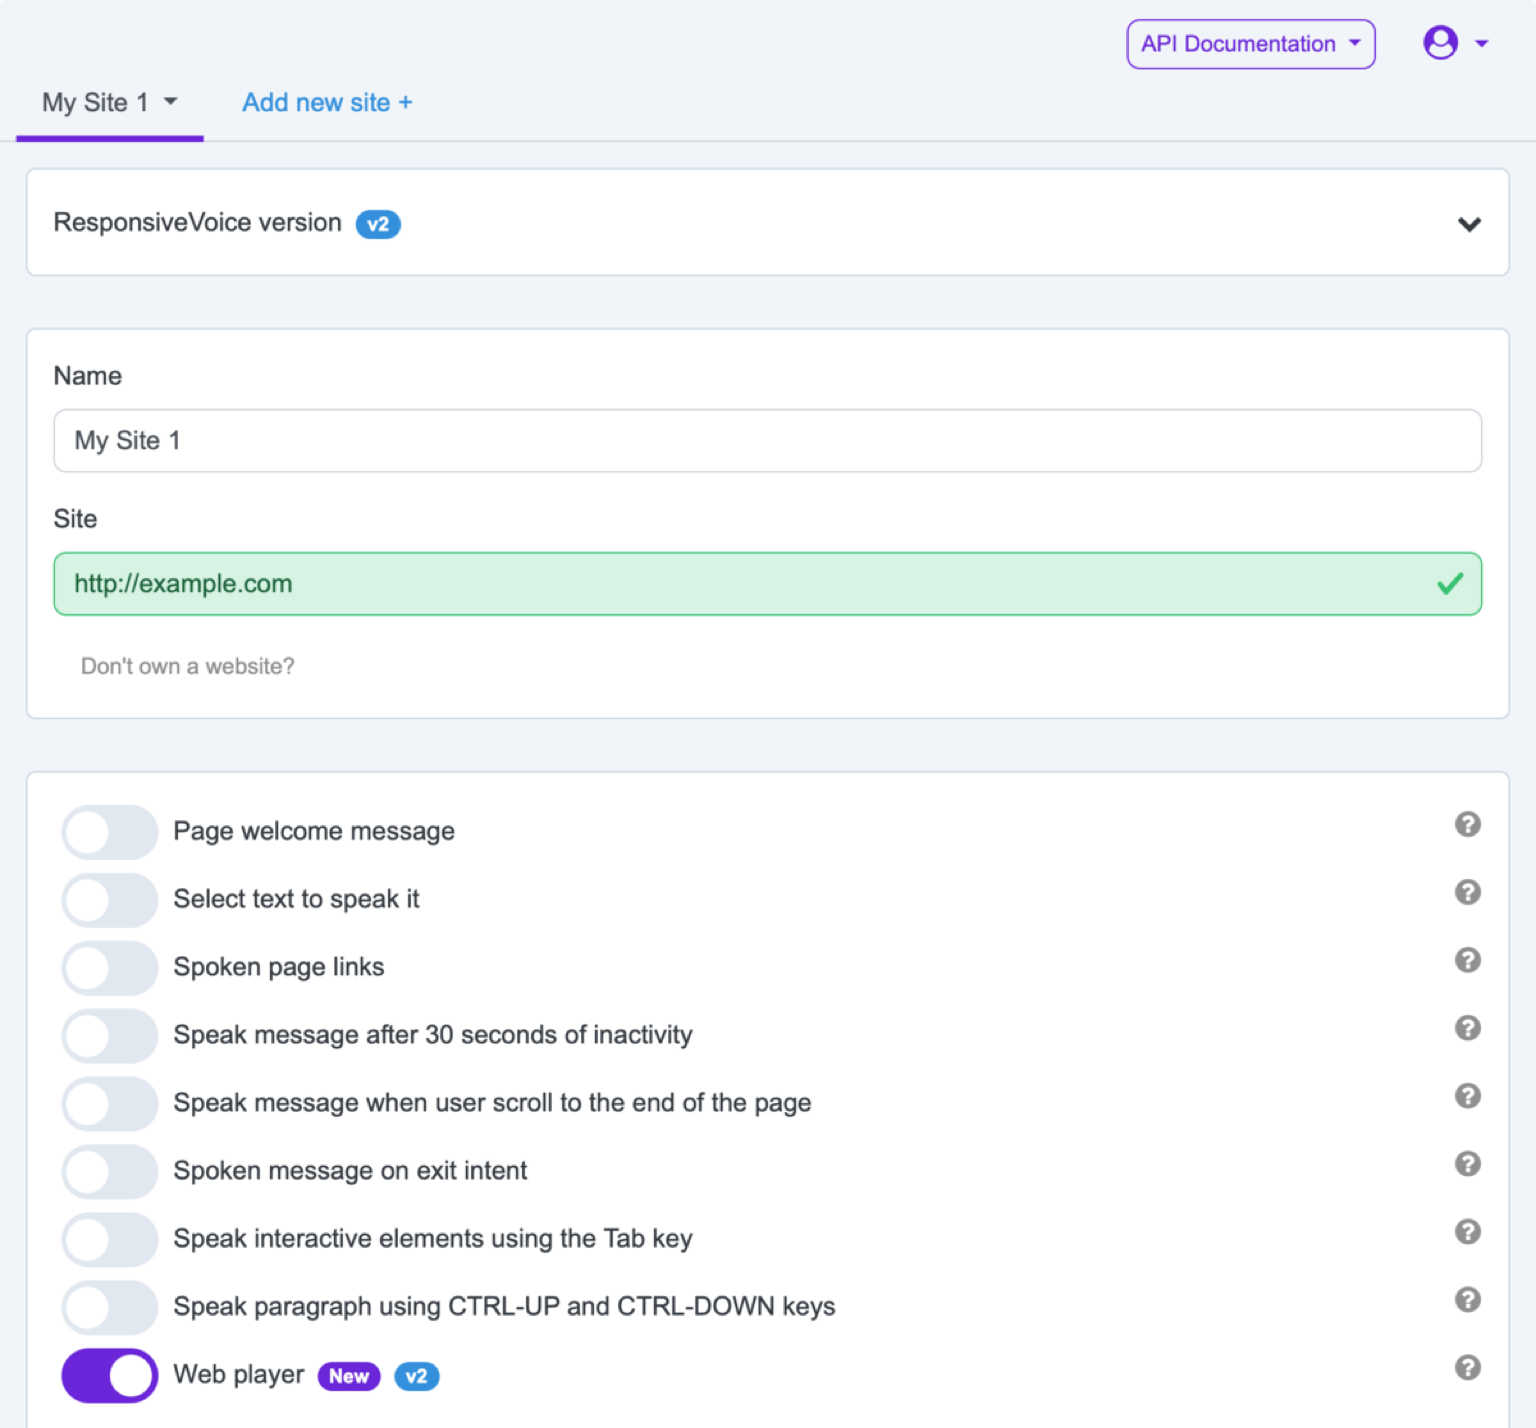Disable the Web player toggle
1536x1428 pixels.
(110, 1376)
